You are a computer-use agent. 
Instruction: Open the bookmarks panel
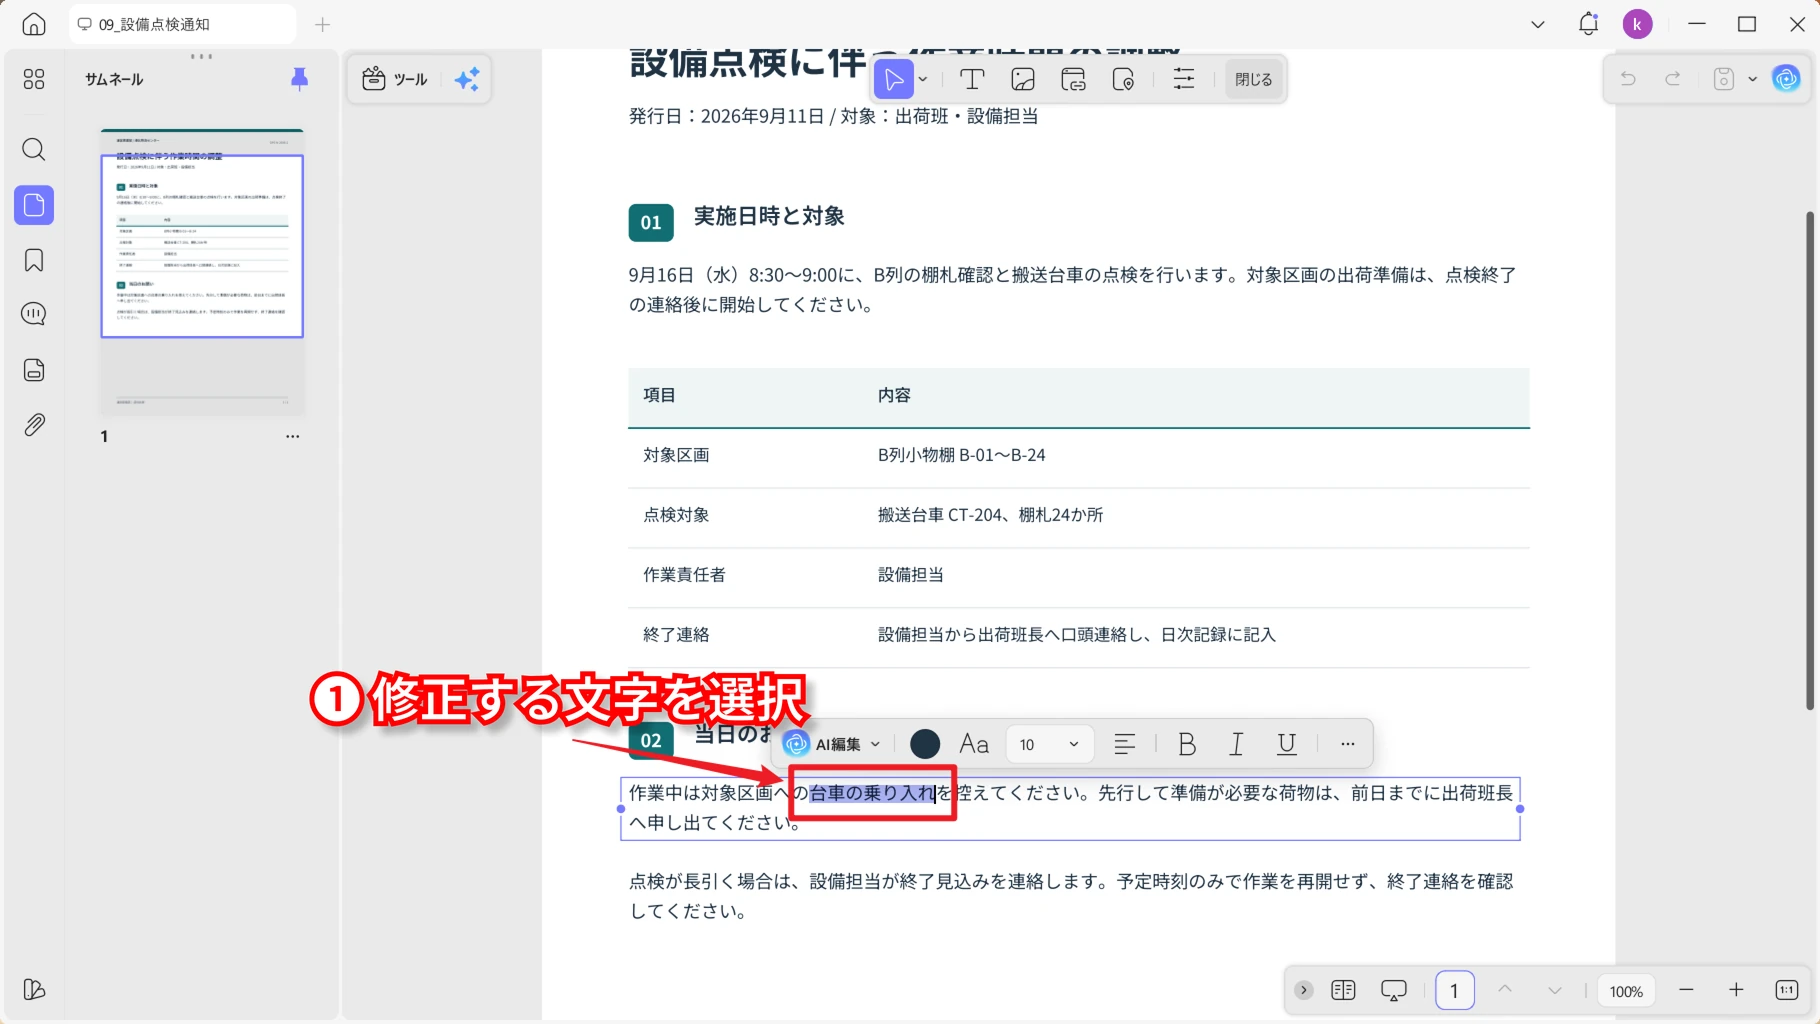34,260
